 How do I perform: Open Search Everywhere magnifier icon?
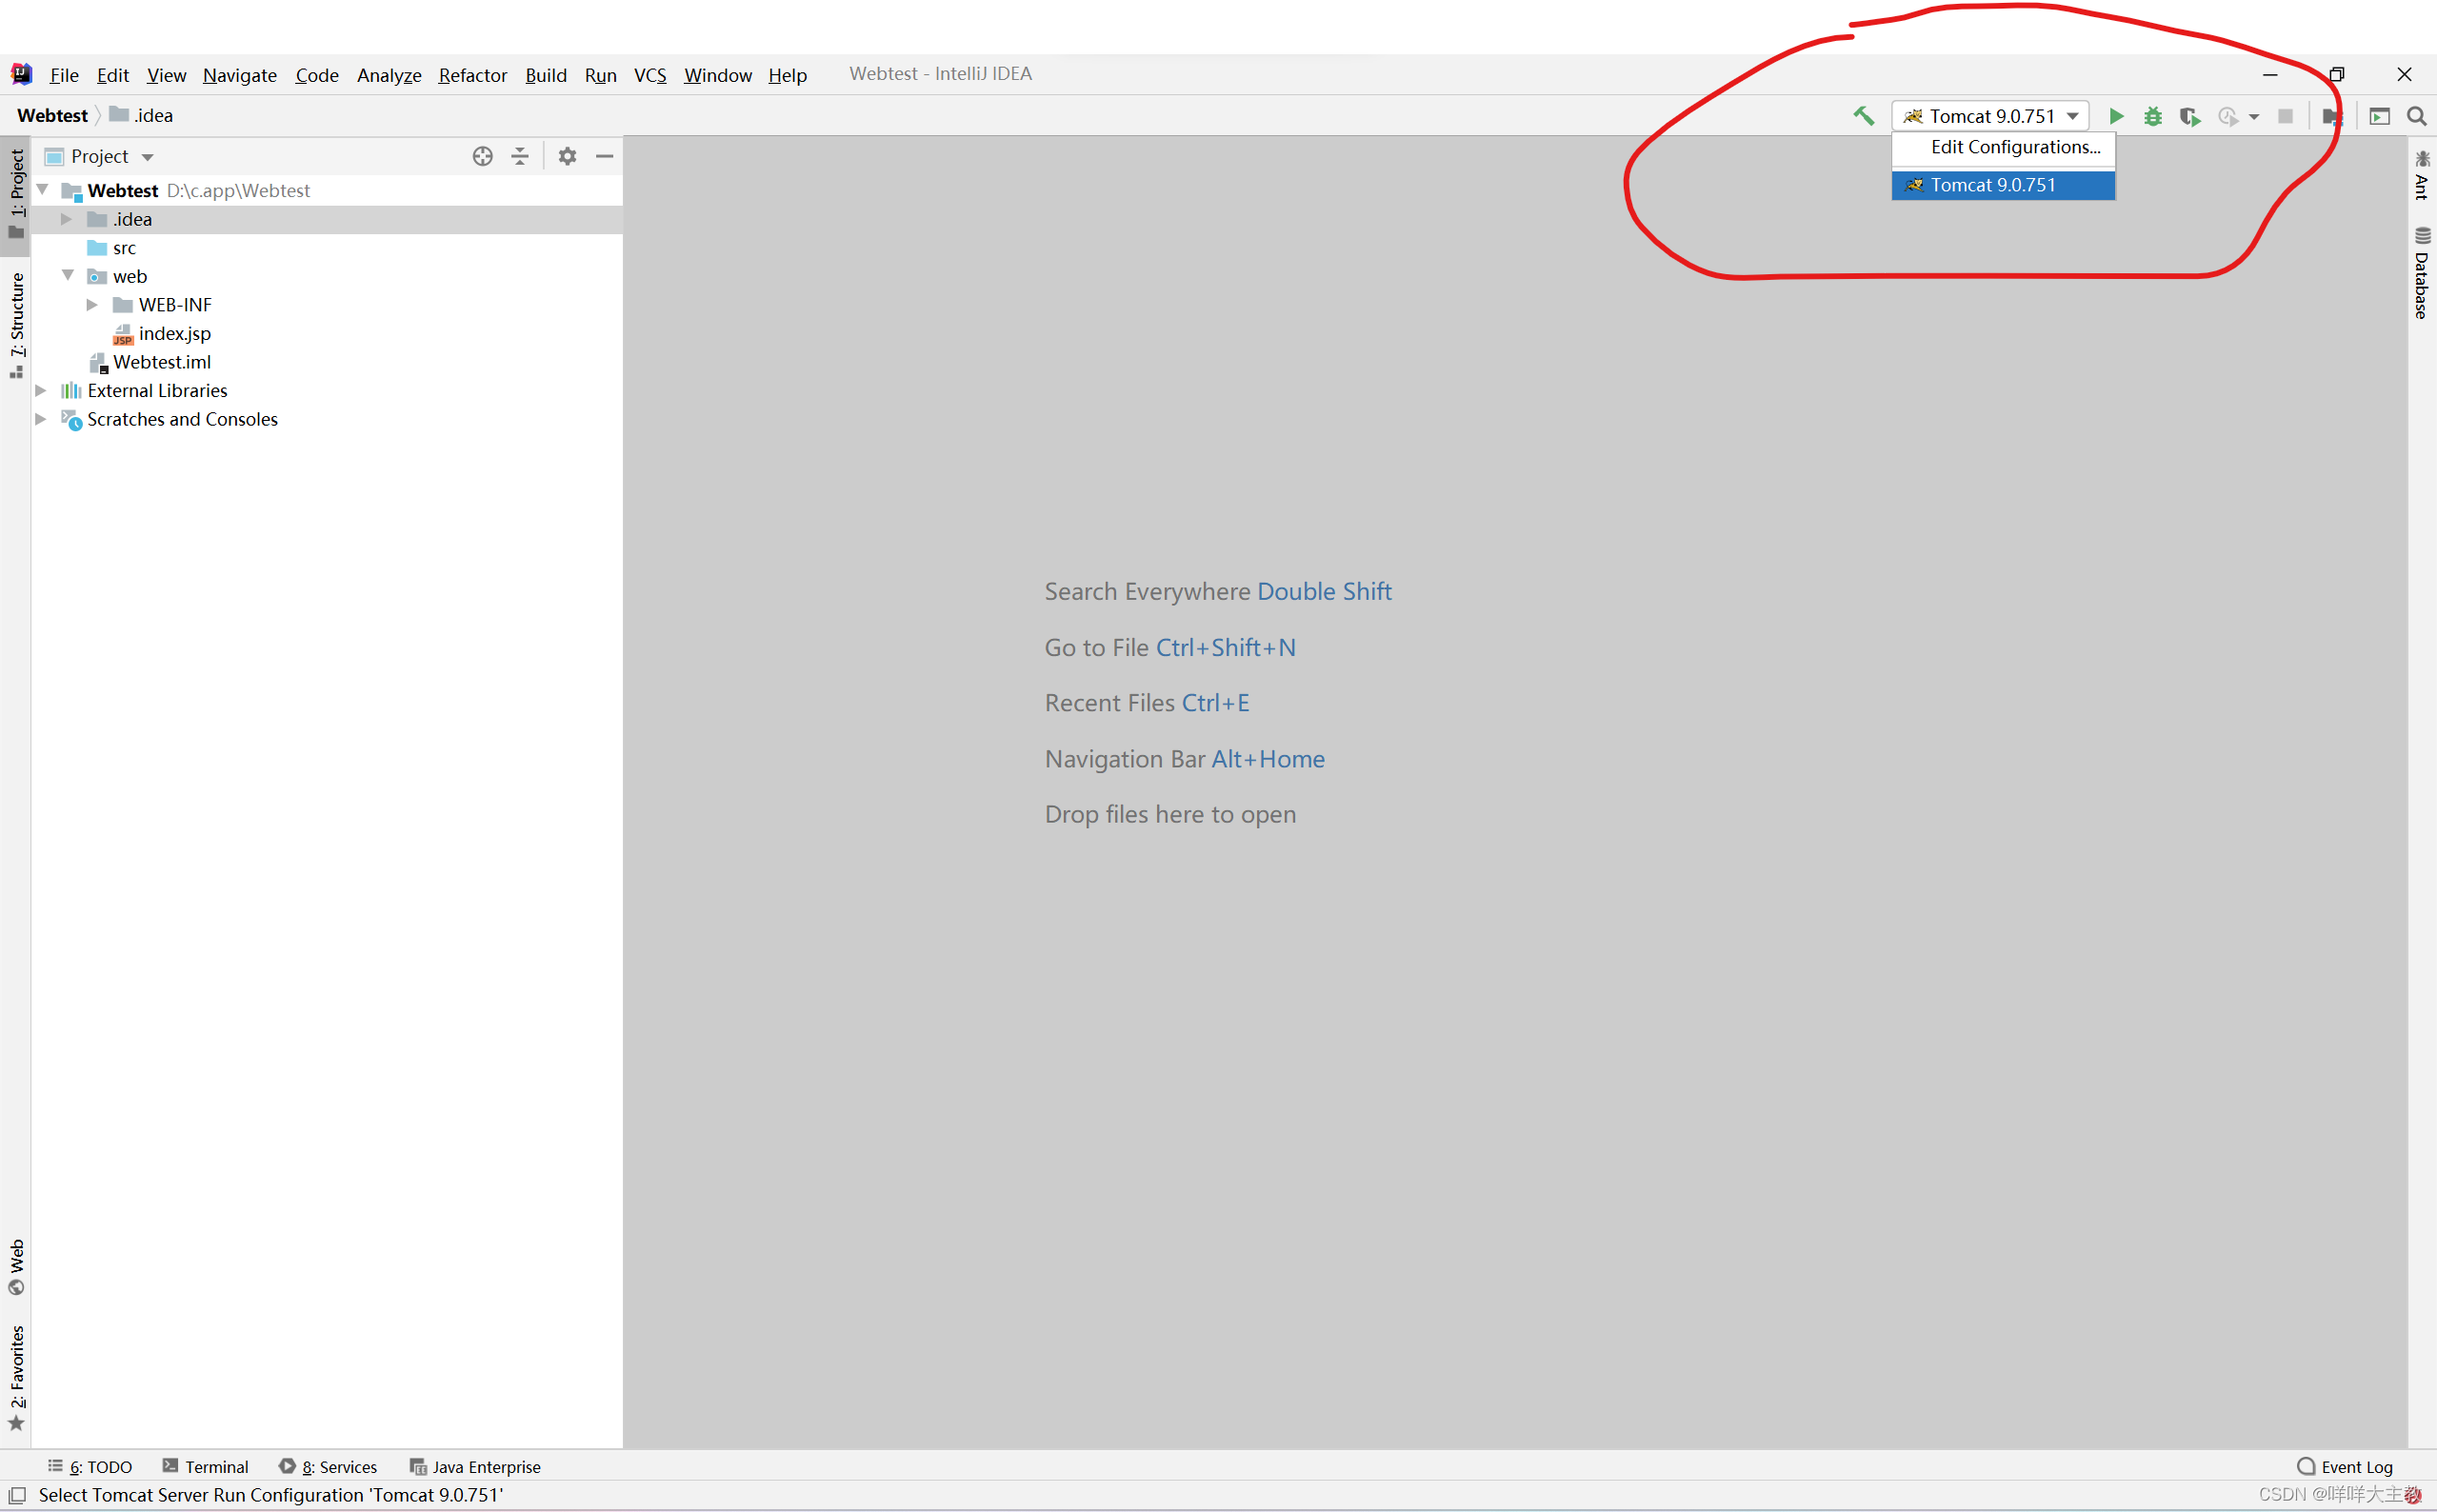(2417, 117)
